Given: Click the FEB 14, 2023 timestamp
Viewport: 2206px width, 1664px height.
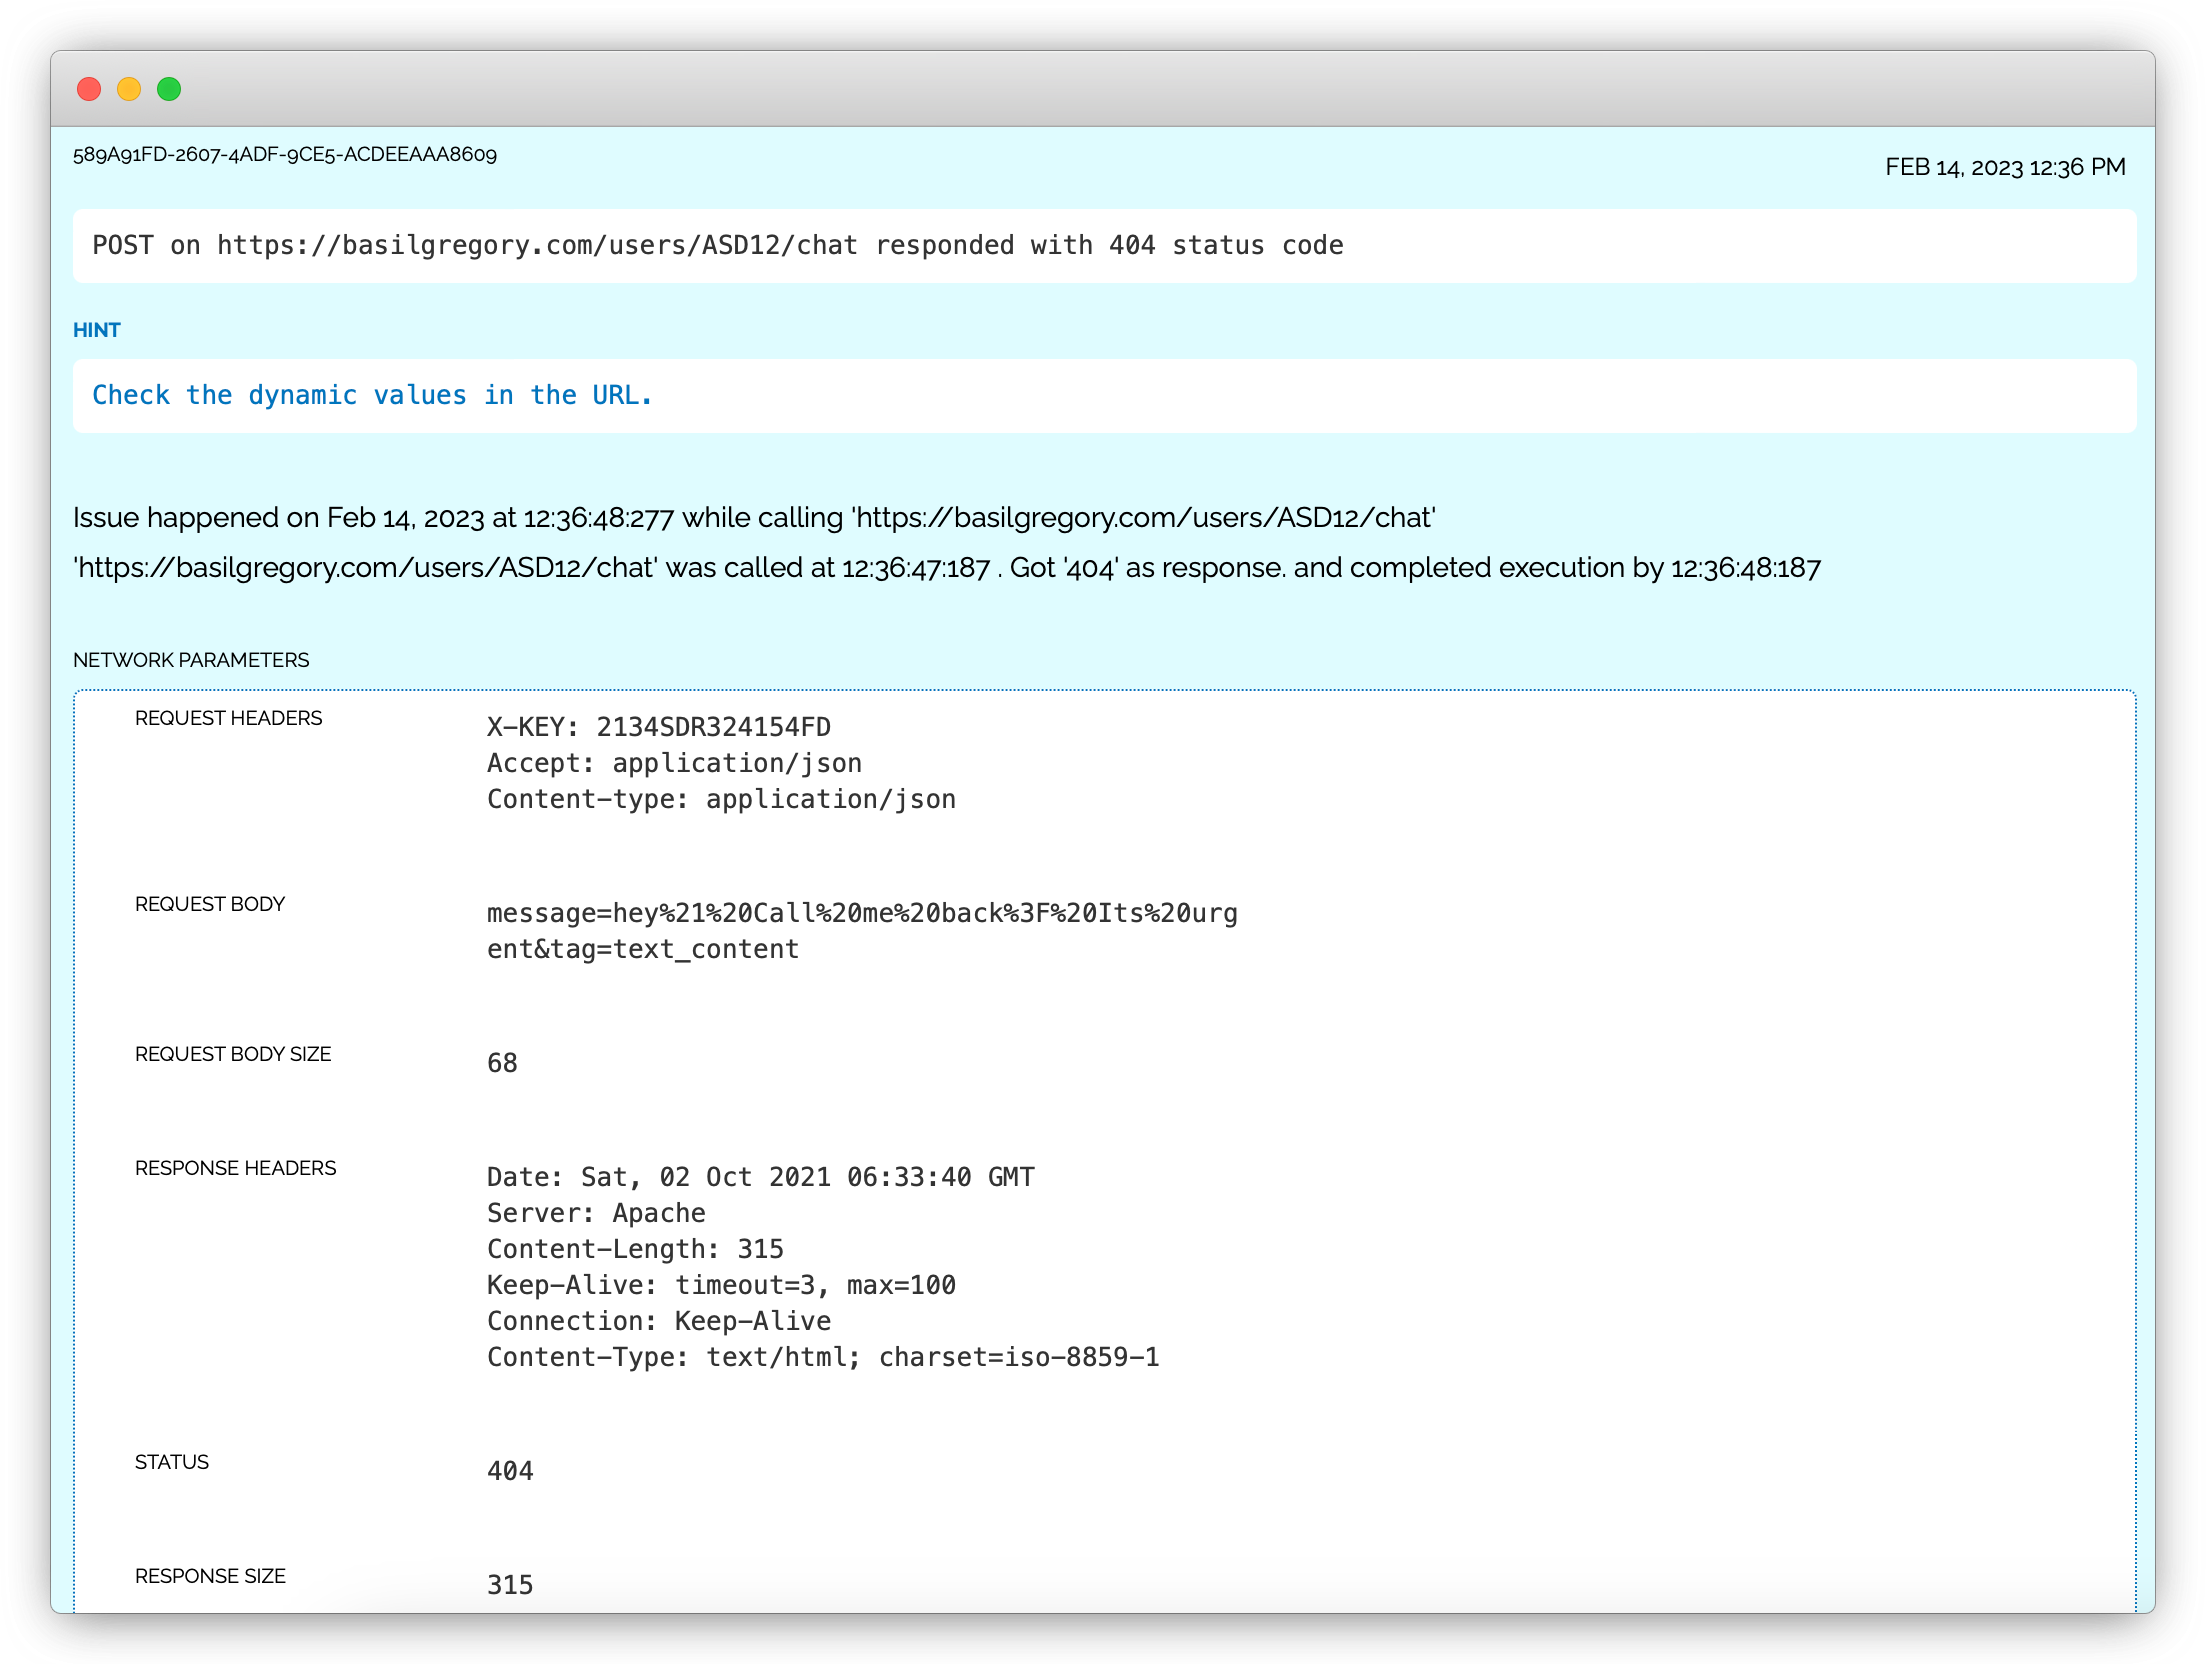Looking at the screenshot, I should (x=2004, y=167).
